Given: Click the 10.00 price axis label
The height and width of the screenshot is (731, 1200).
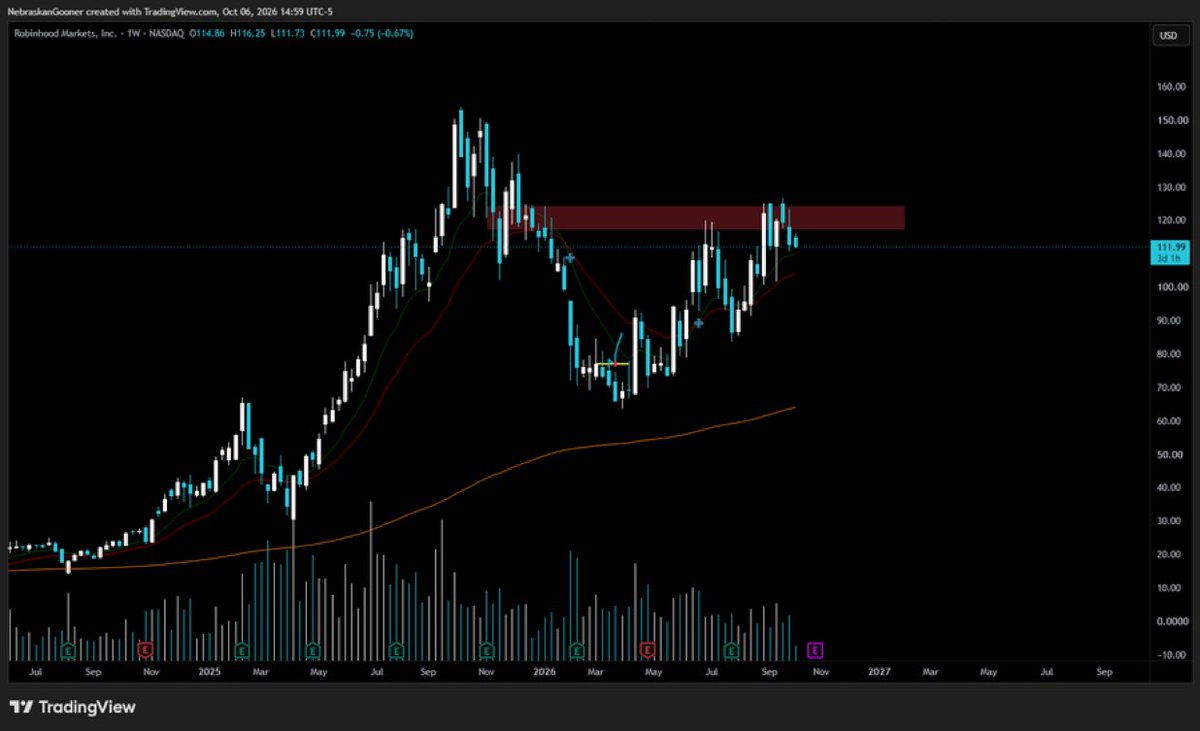Looking at the screenshot, I should [1170, 588].
